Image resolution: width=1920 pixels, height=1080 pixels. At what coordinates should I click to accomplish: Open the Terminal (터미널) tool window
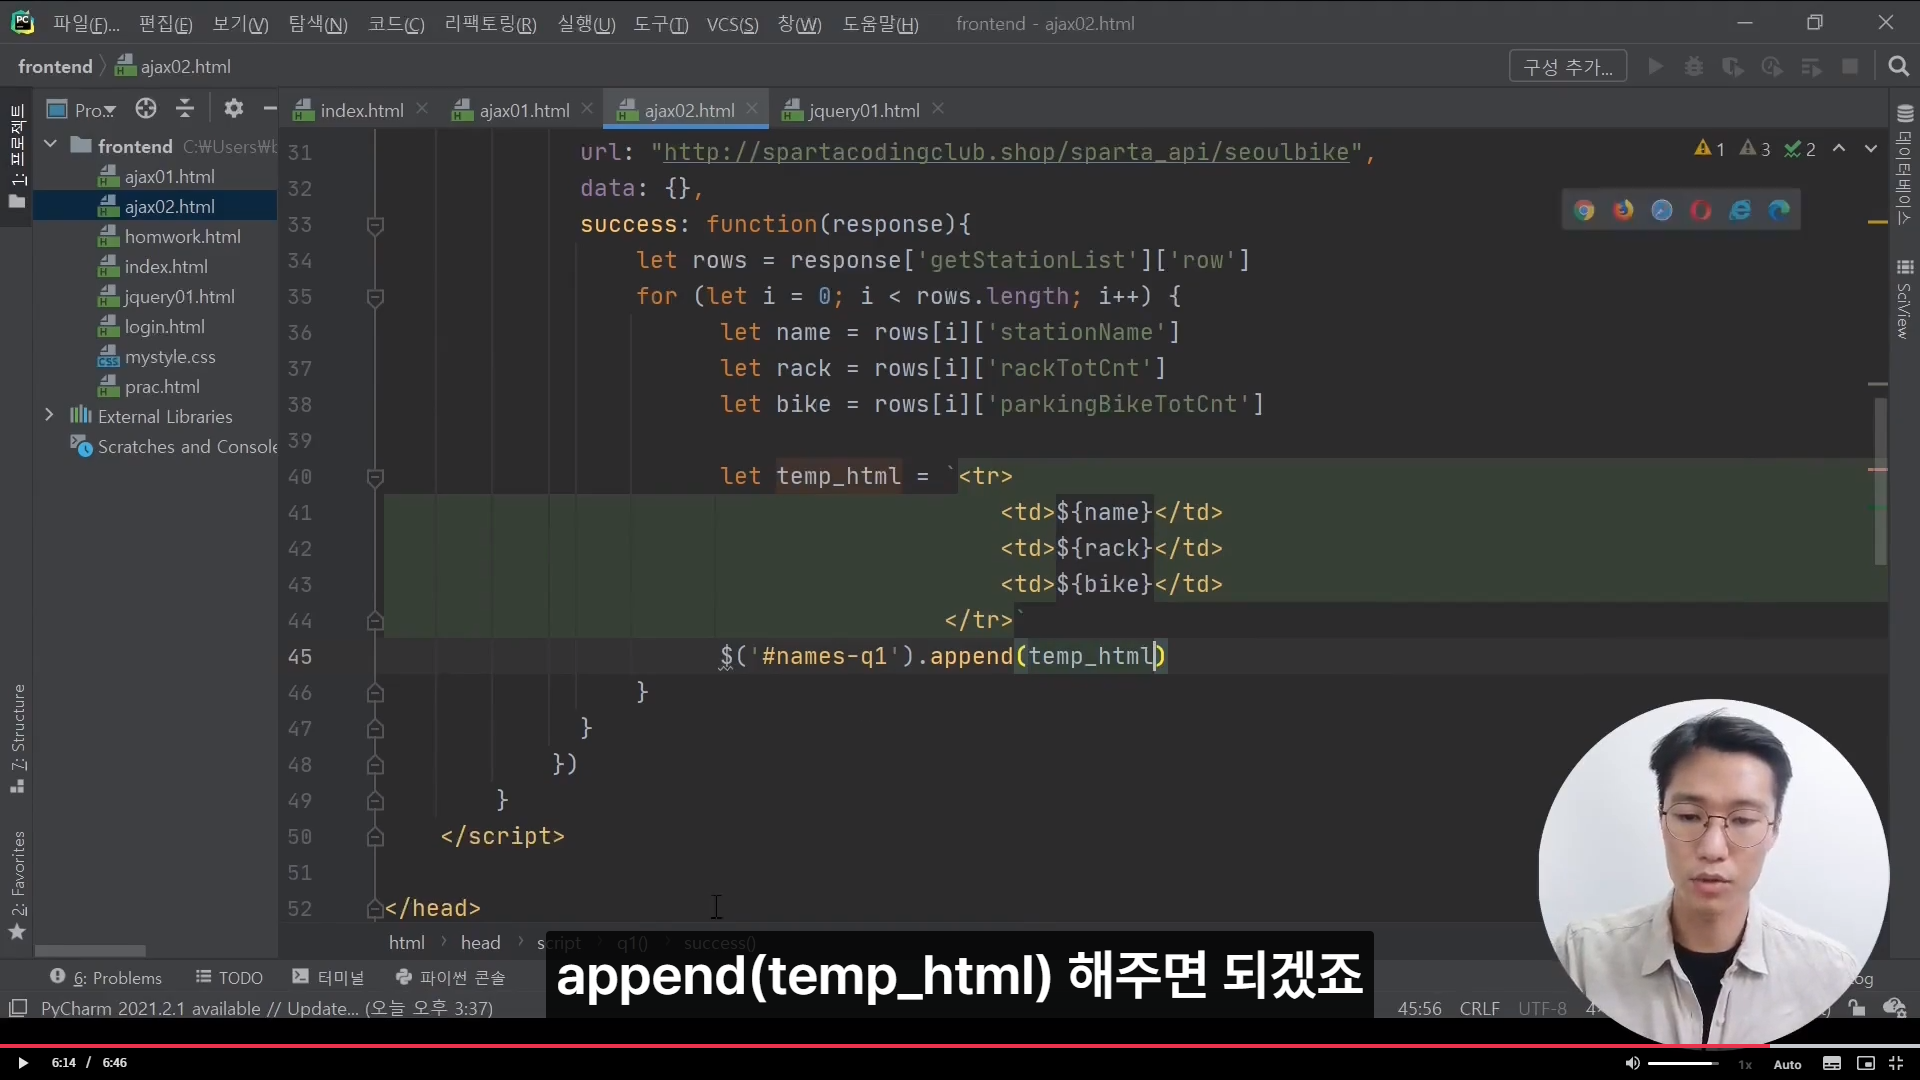click(x=328, y=977)
